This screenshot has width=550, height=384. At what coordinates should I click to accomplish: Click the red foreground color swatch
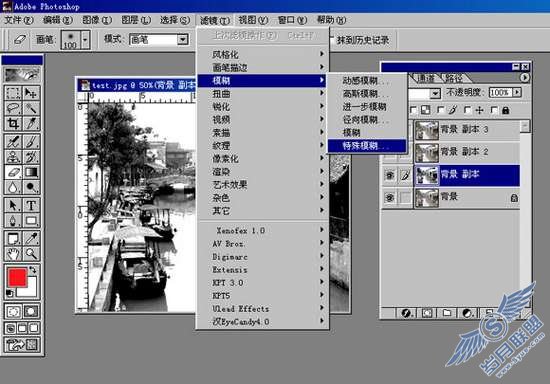(17, 277)
